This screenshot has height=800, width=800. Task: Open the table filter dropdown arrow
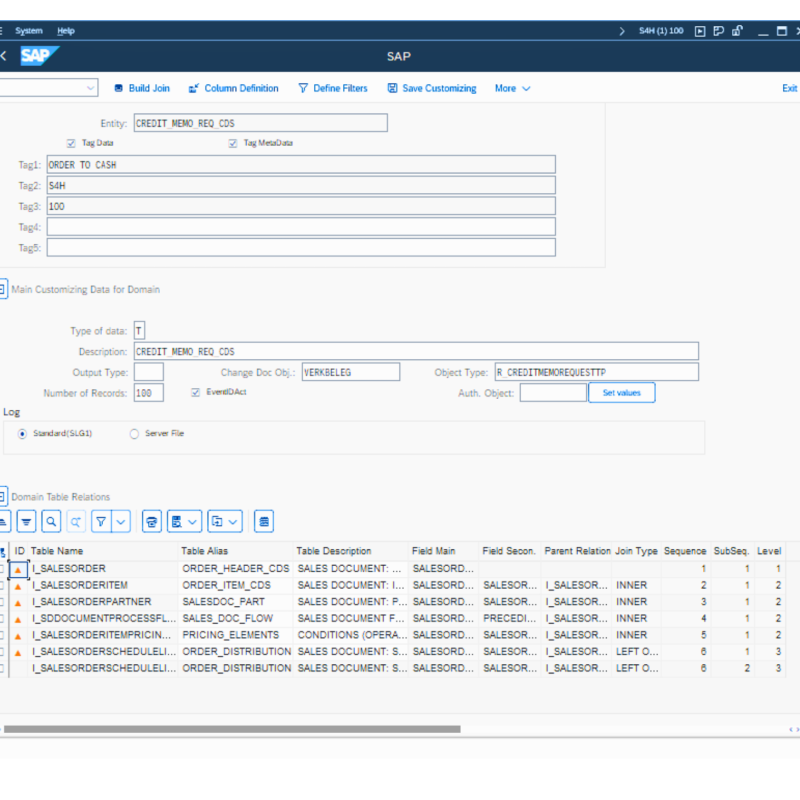(x=121, y=521)
